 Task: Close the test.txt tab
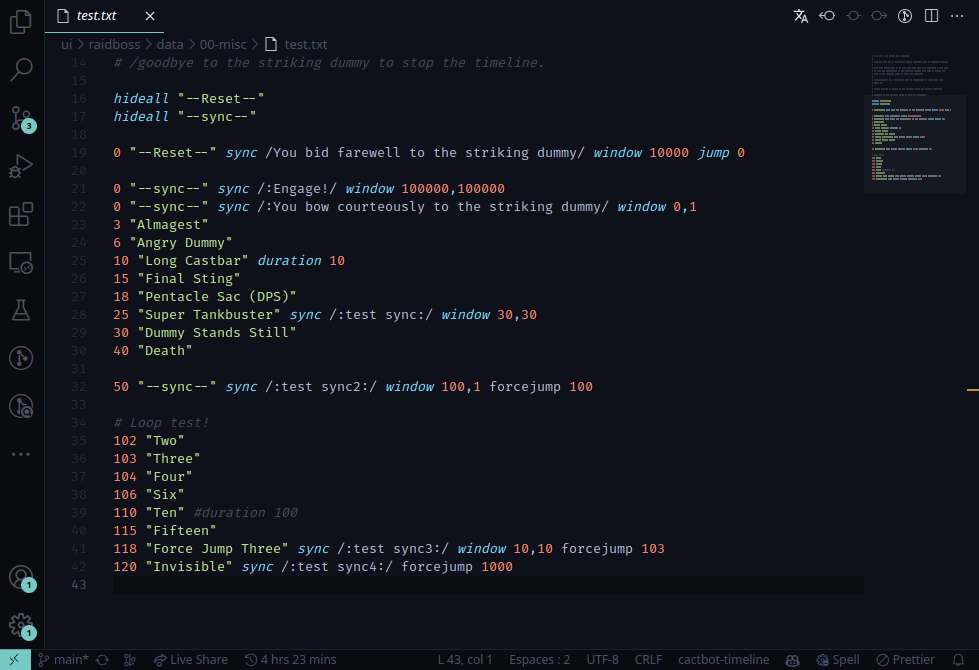coord(150,16)
